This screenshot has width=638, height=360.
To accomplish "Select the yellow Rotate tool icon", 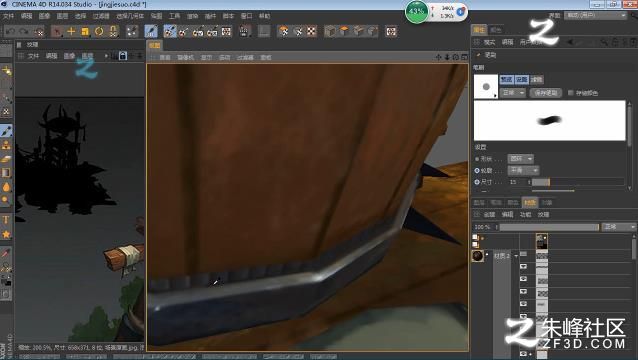I will click(x=99, y=31).
